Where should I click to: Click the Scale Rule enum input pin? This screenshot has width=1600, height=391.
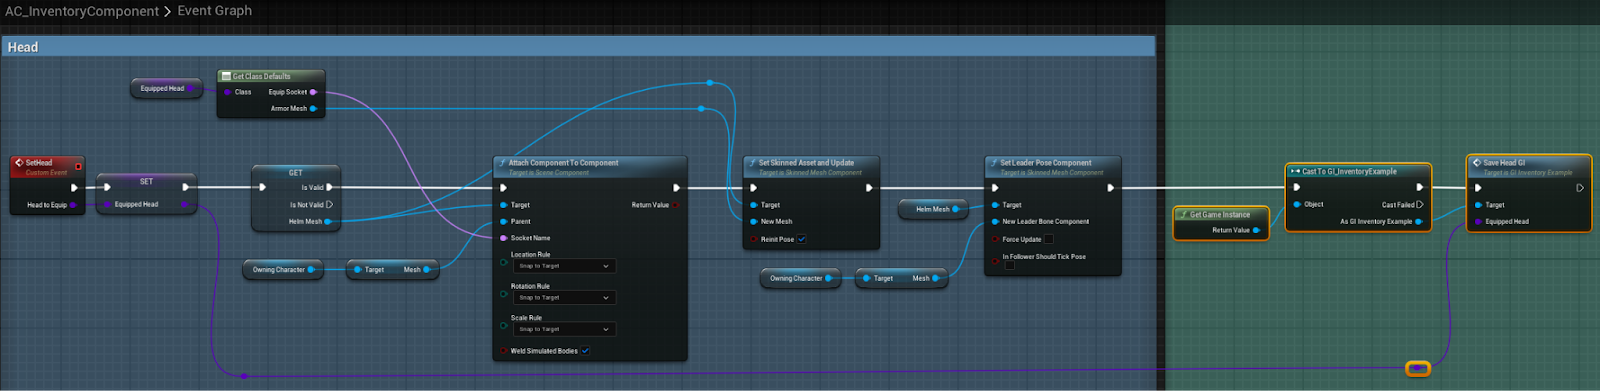[503, 325]
